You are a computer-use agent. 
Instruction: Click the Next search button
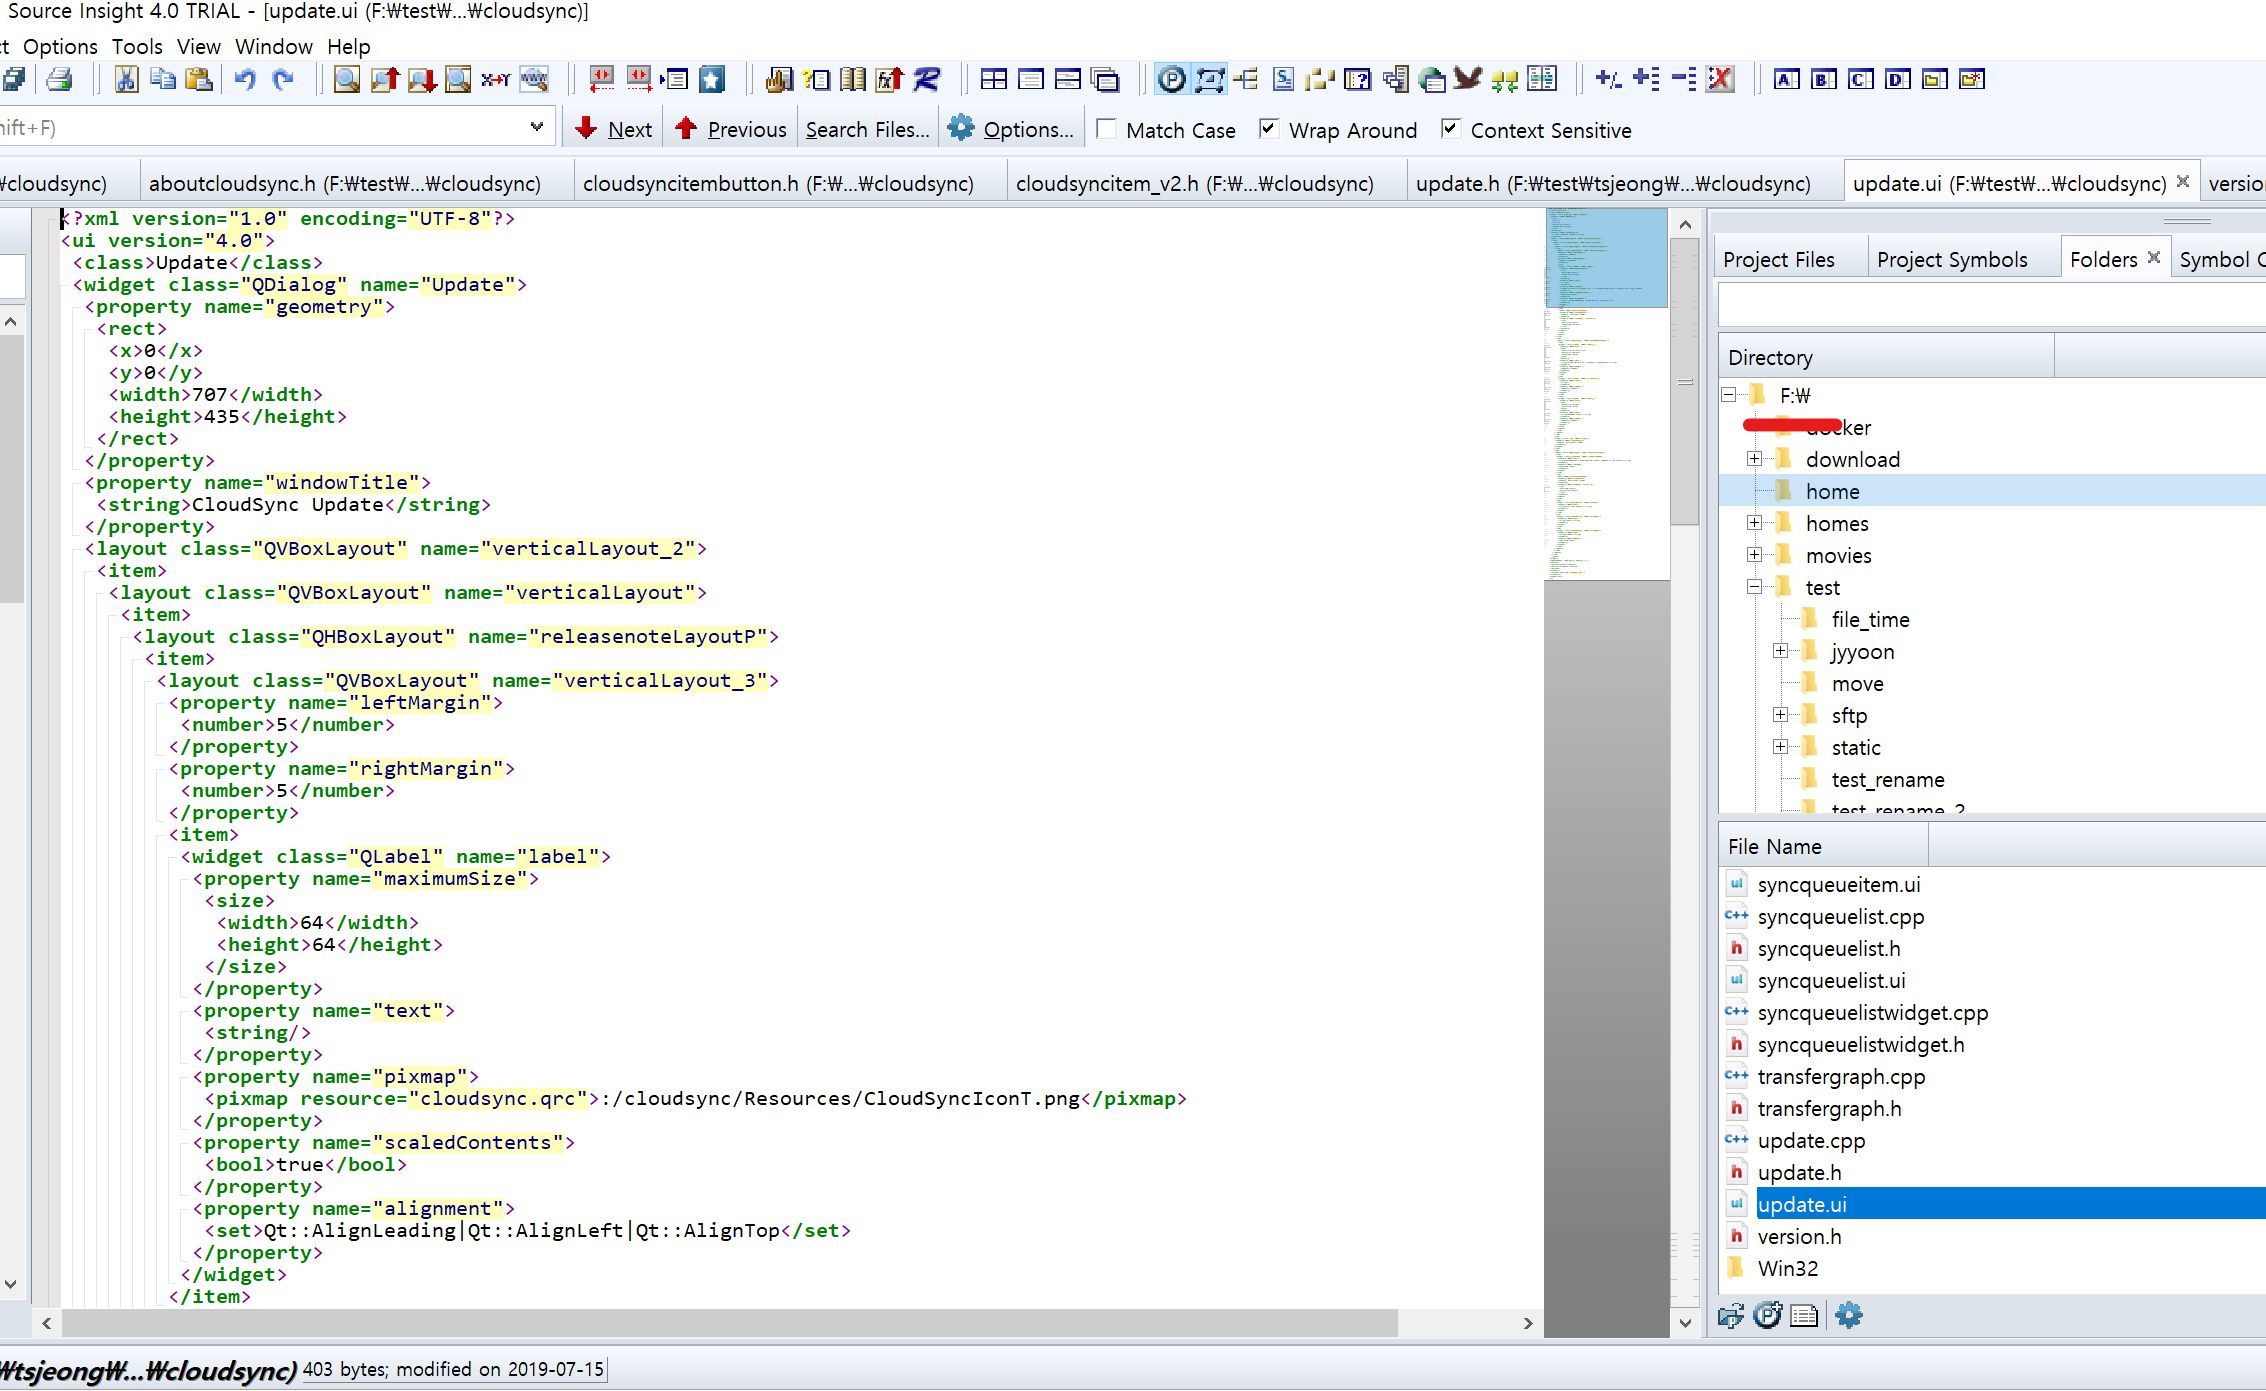coord(613,129)
